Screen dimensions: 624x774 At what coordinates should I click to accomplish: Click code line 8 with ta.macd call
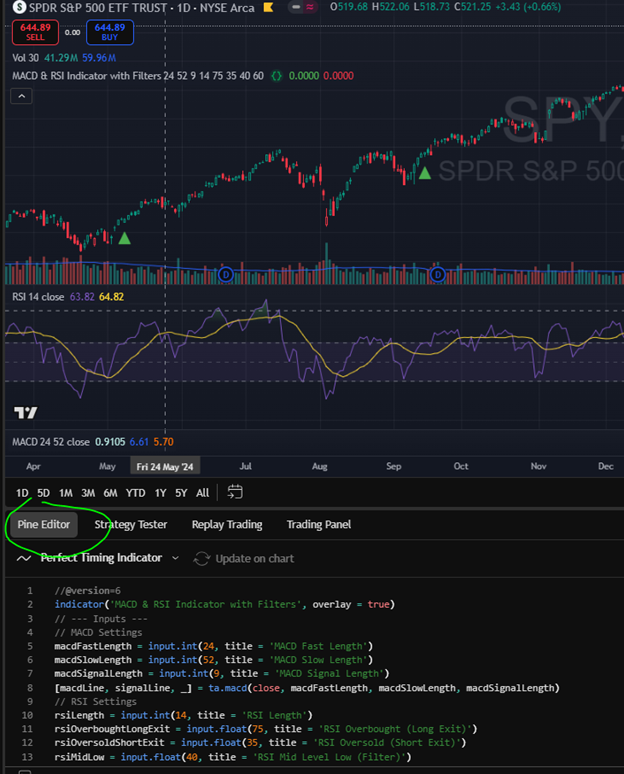[x=307, y=688]
